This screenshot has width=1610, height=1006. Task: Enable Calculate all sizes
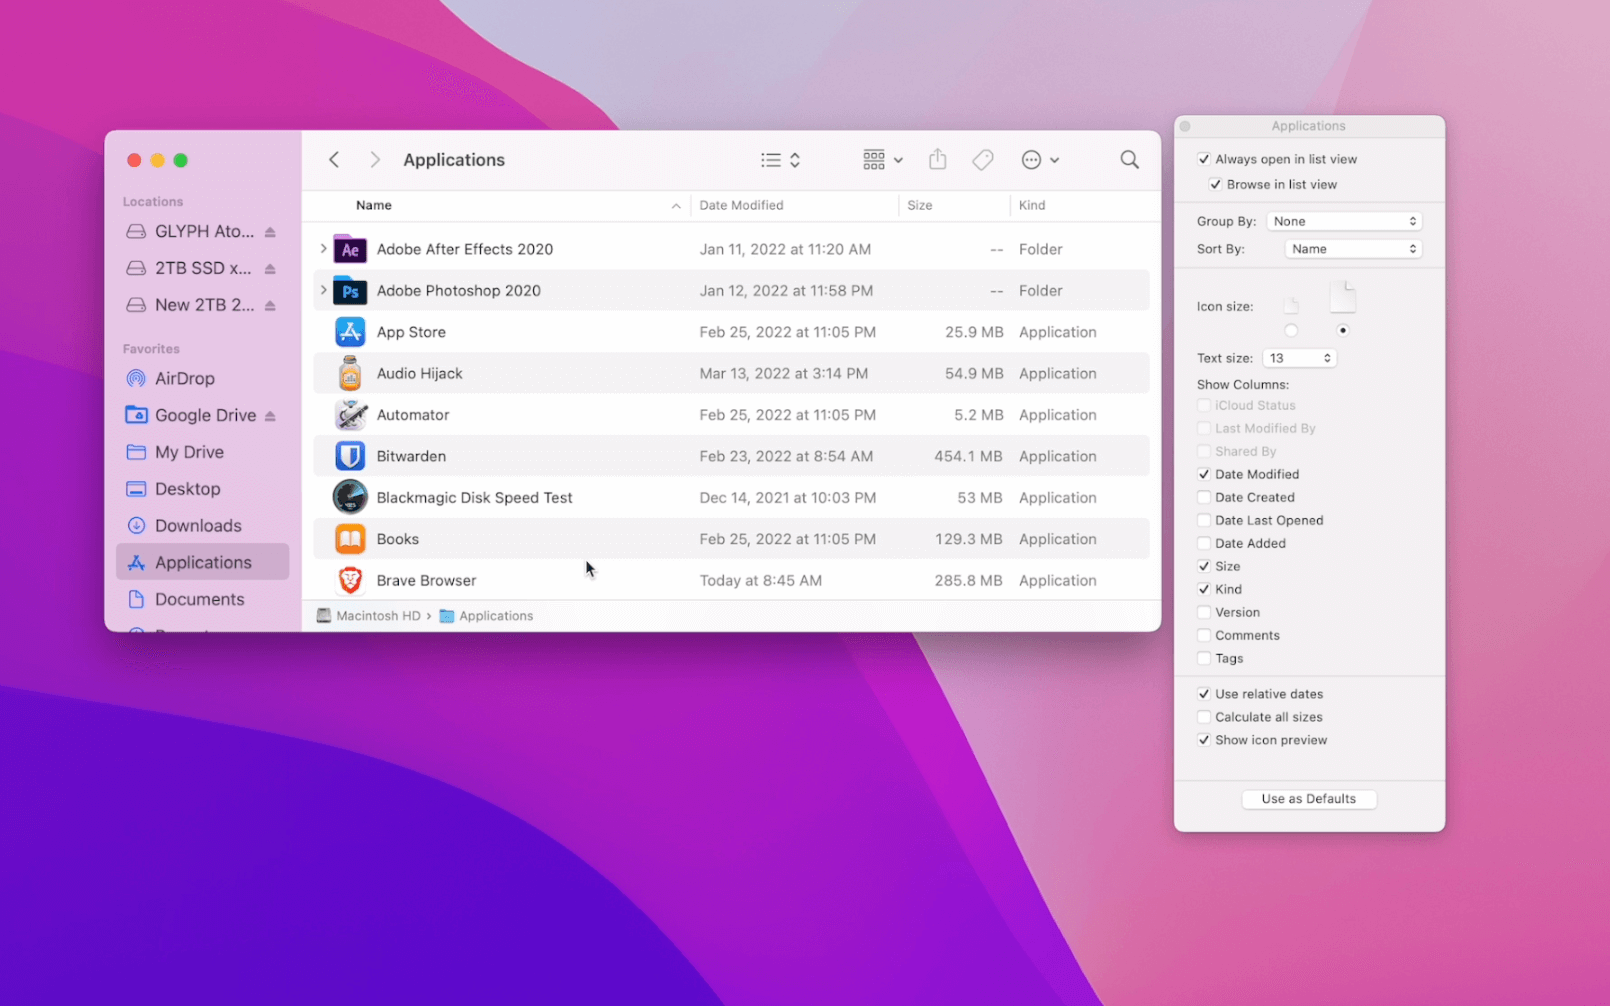pos(1204,717)
